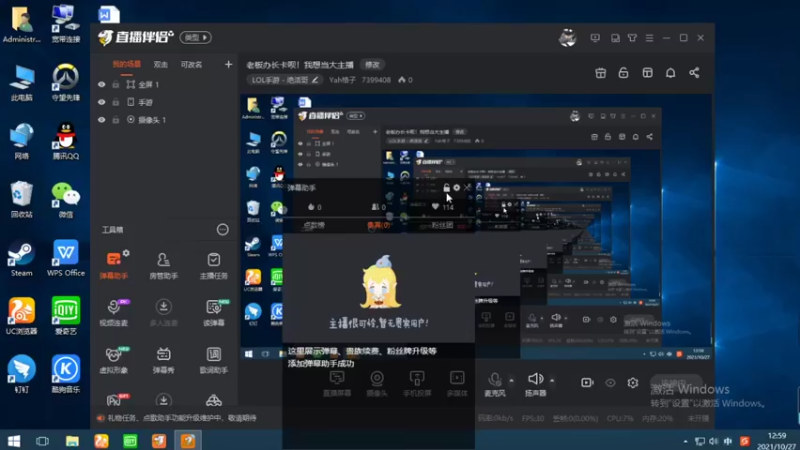This screenshot has height=450, width=800.
Task: Toggle lock on 摄像头 1 source
Action: (116, 120)
